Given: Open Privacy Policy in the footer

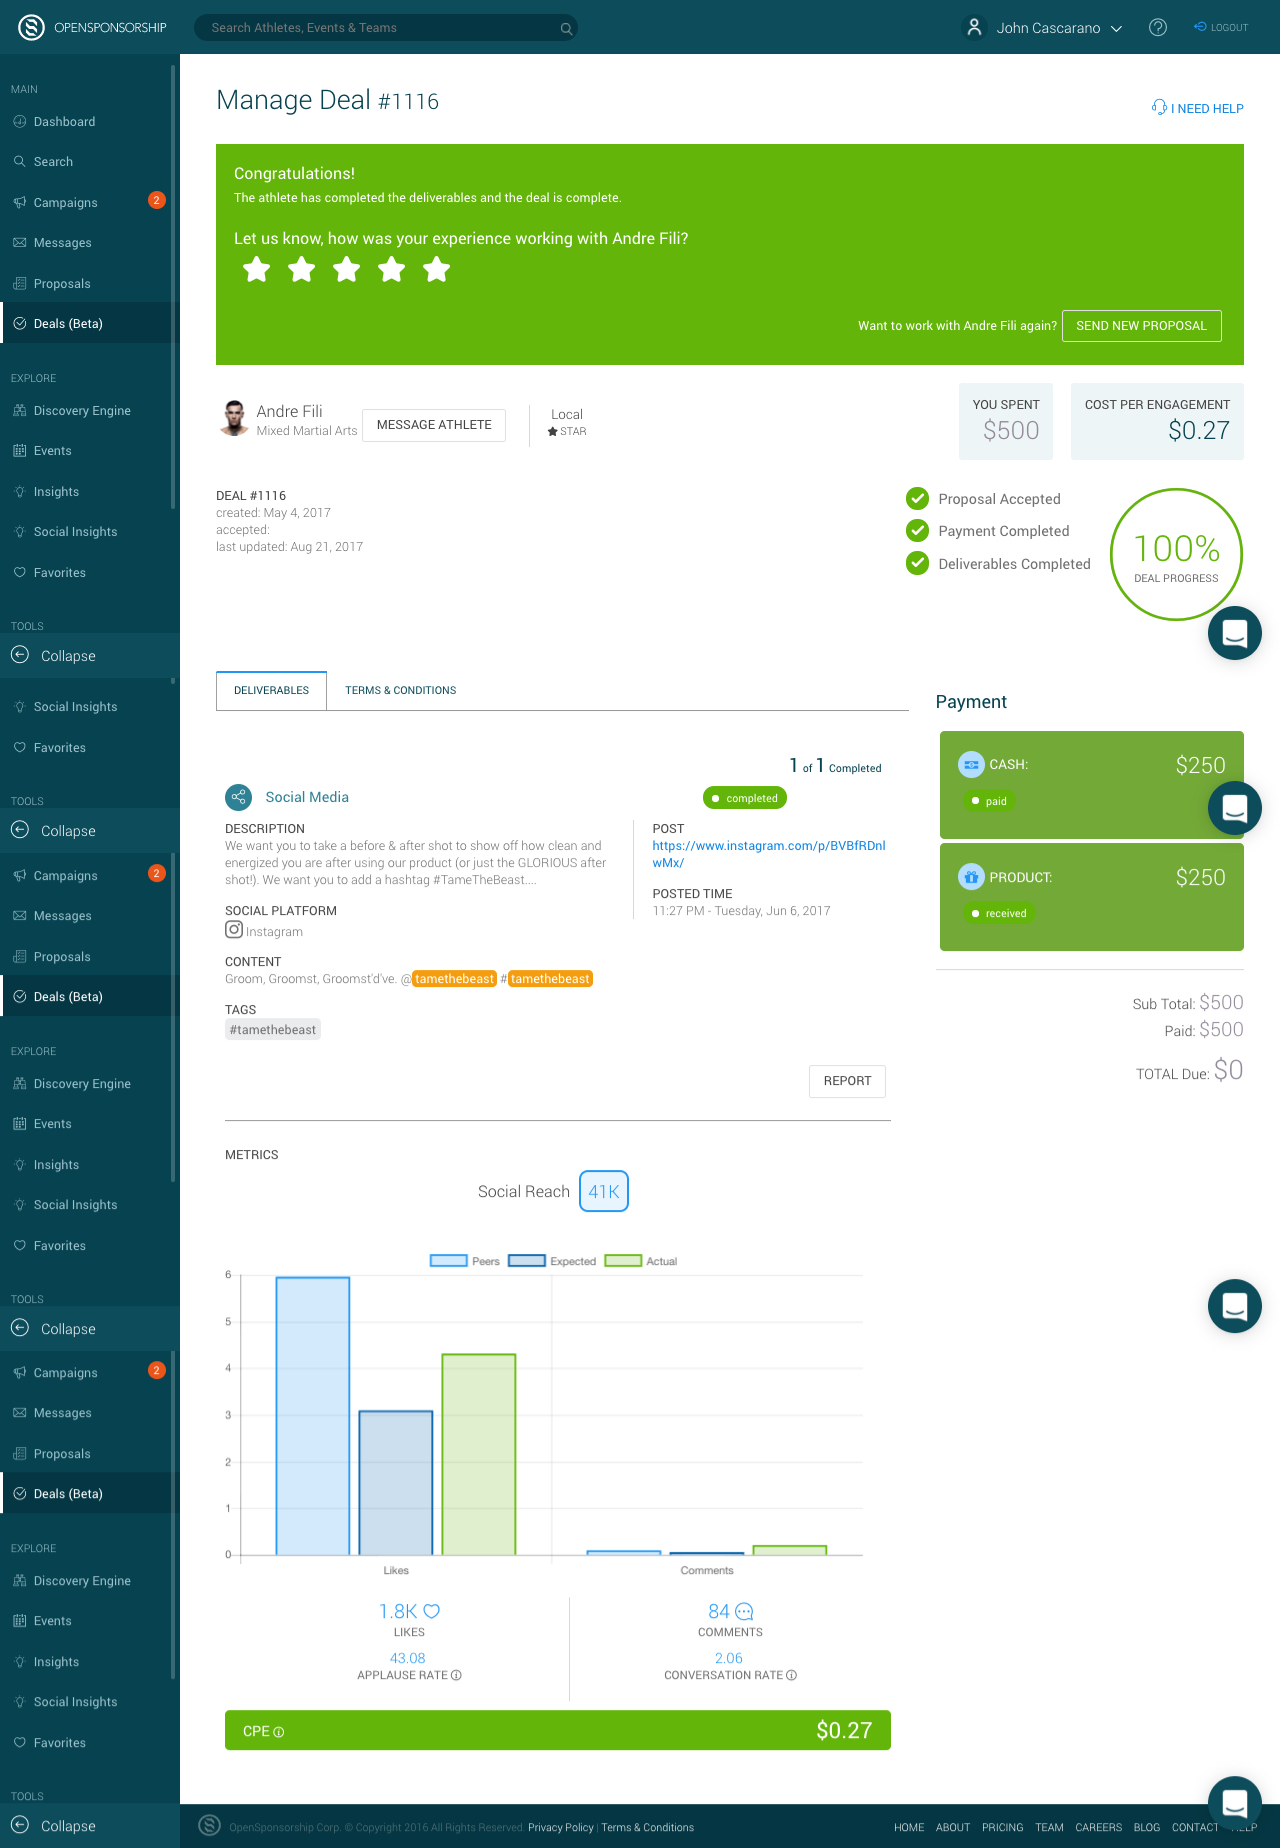Looking at the screenshot, I should coord(561,1827).
